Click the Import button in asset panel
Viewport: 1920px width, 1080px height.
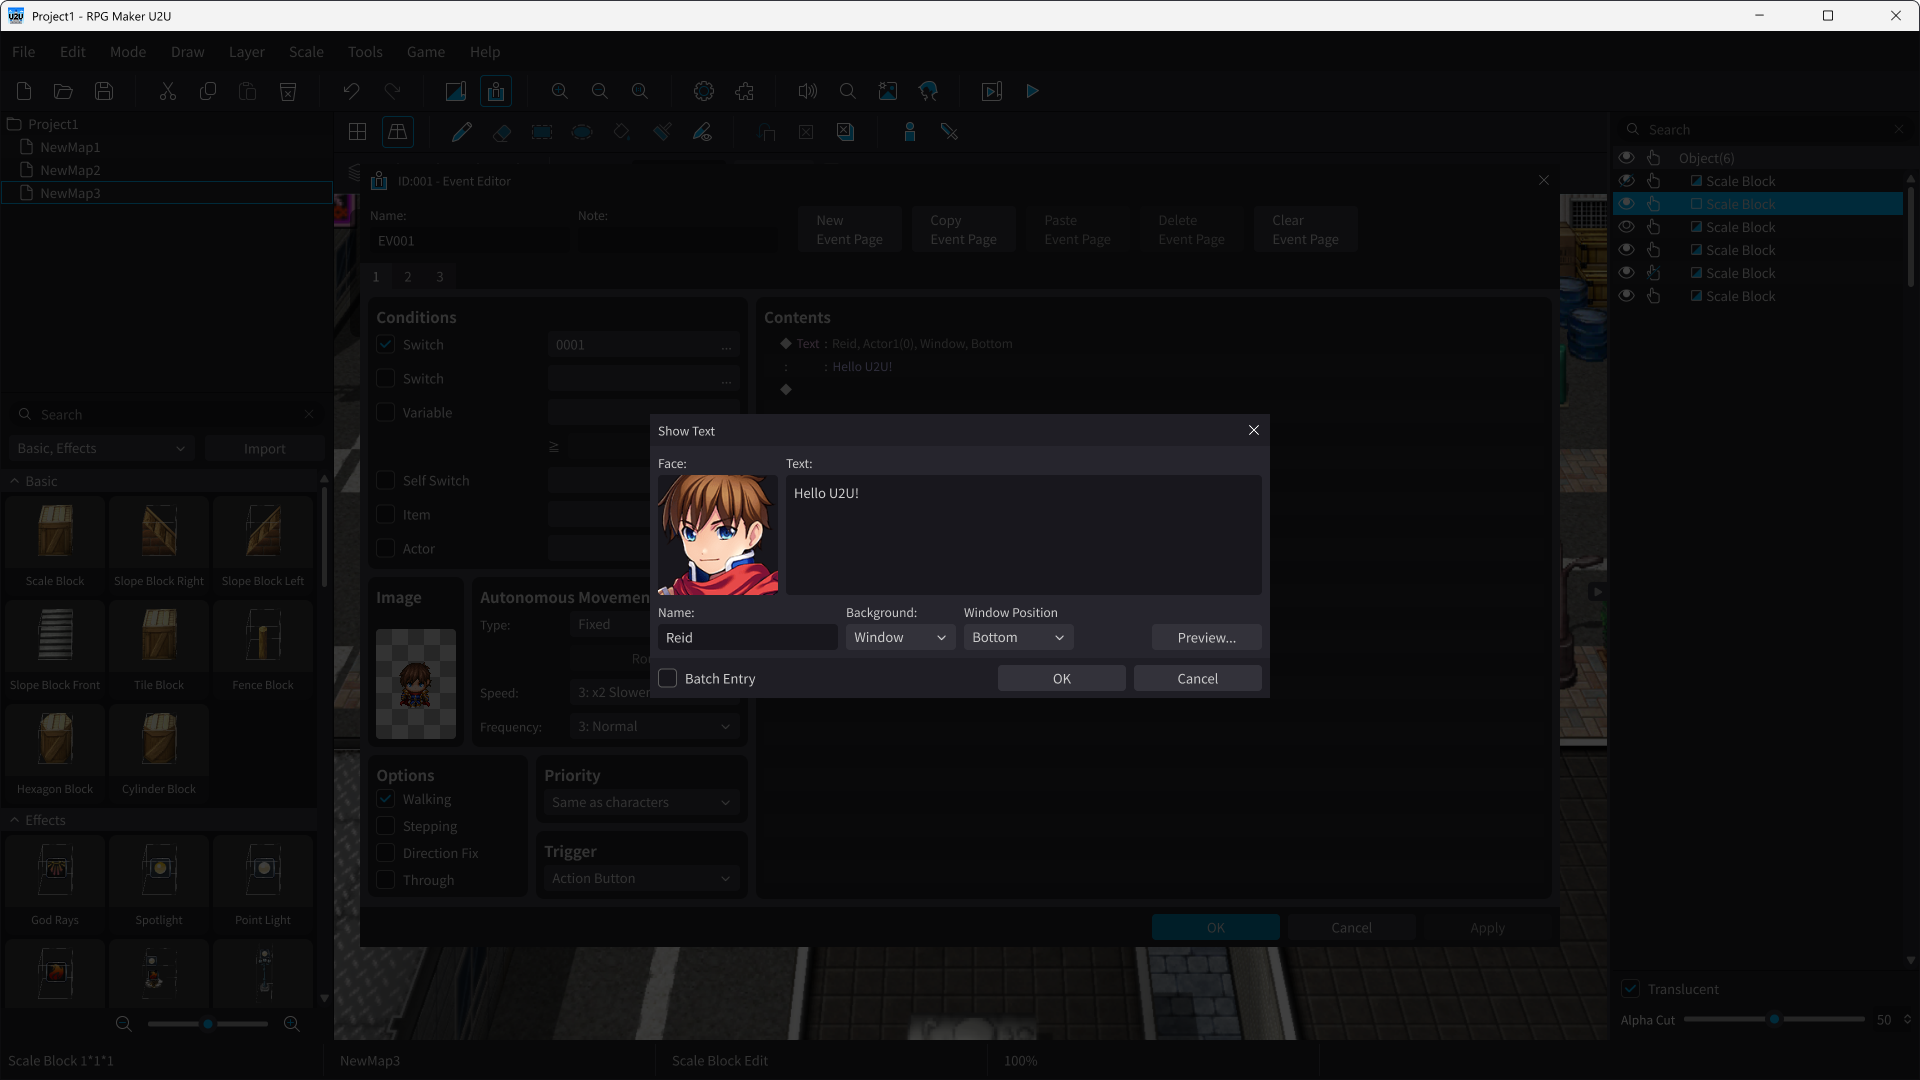[x=265, y=449]
